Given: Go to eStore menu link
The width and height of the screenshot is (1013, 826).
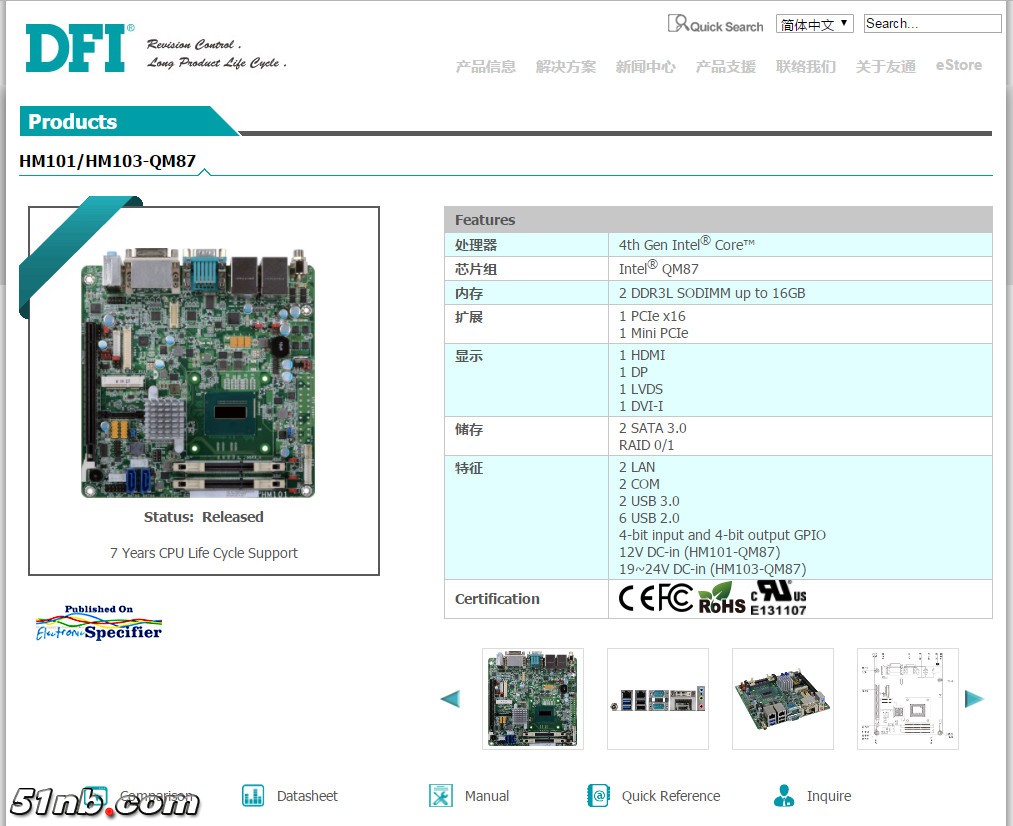Looking at the screenshot, I should click(x=958, y=65).
